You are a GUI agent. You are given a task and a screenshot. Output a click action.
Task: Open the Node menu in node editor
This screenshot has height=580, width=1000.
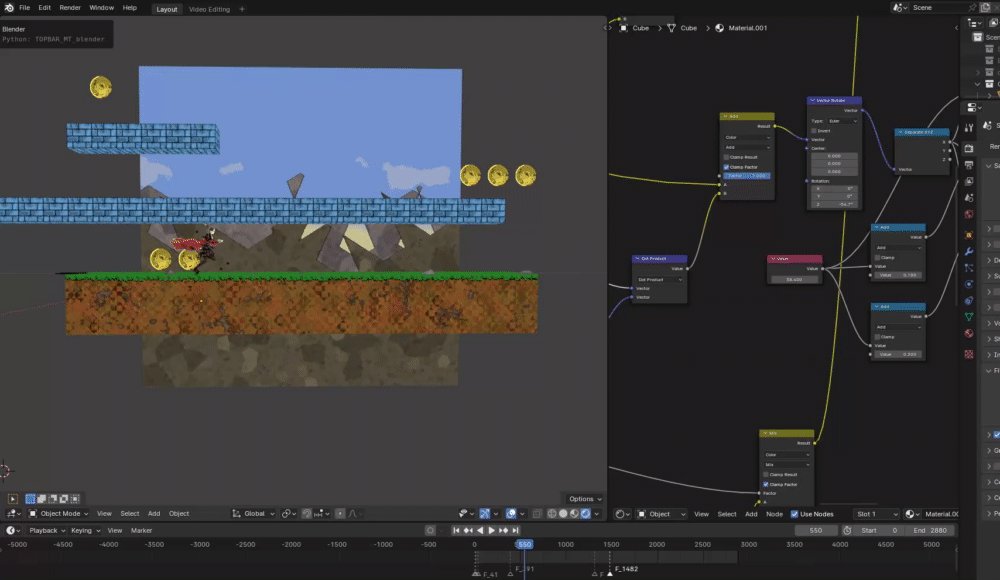coord(774,514)
